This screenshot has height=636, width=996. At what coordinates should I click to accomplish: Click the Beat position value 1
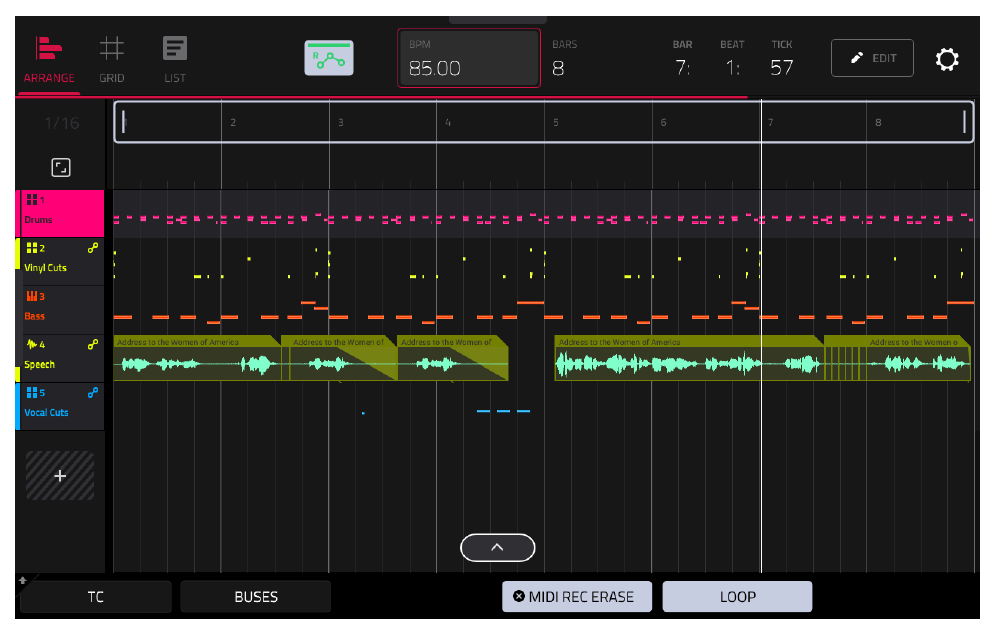tap(732, 67)
